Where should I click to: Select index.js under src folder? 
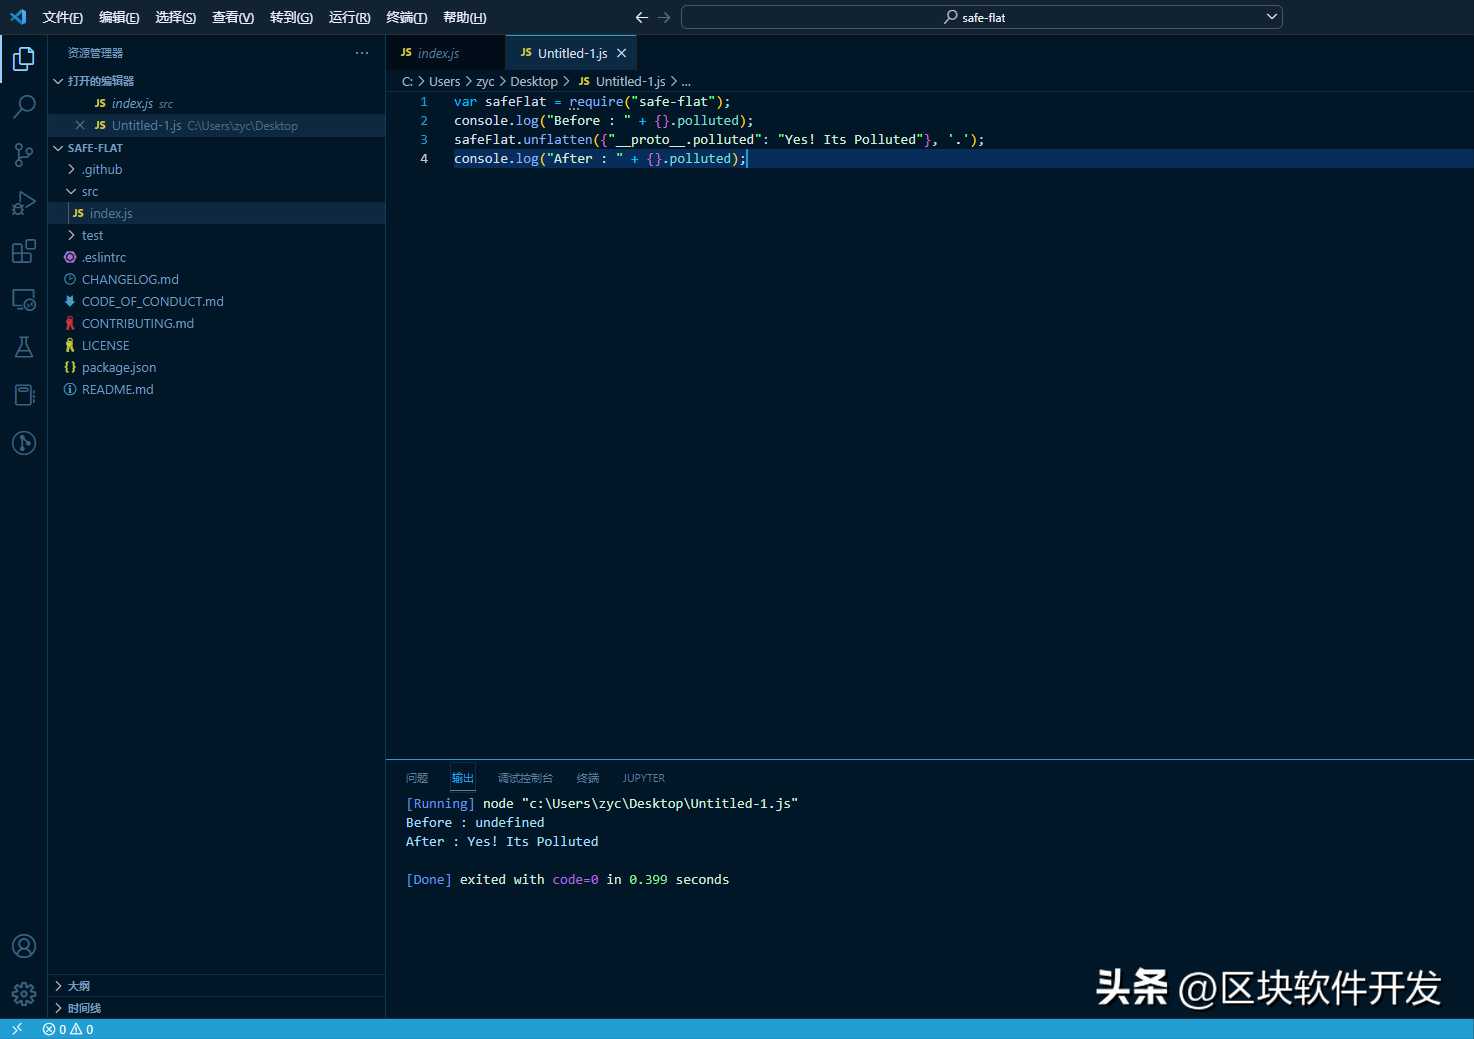pyautogui.click(x=217, y=214)
